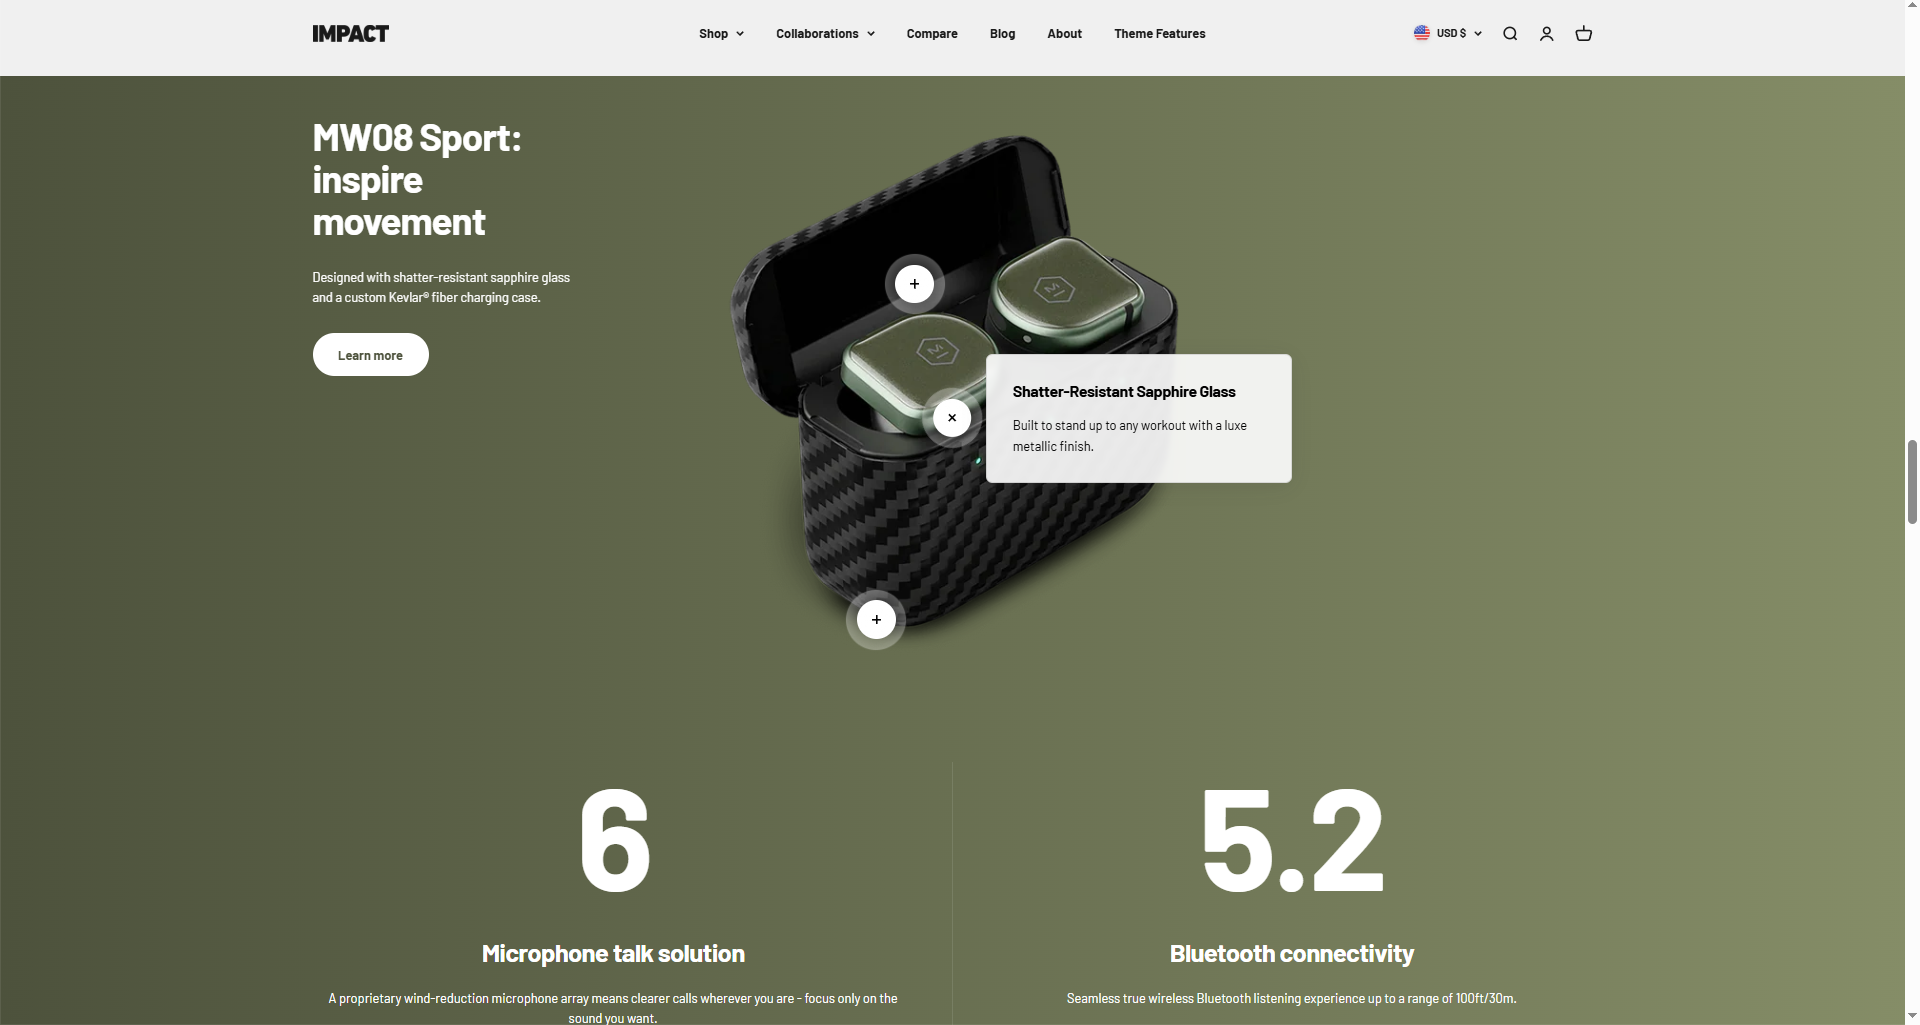1920x1025 pixels.
Task: Click the scrollbar up arrow
Action: click(x=1912, y=8)
